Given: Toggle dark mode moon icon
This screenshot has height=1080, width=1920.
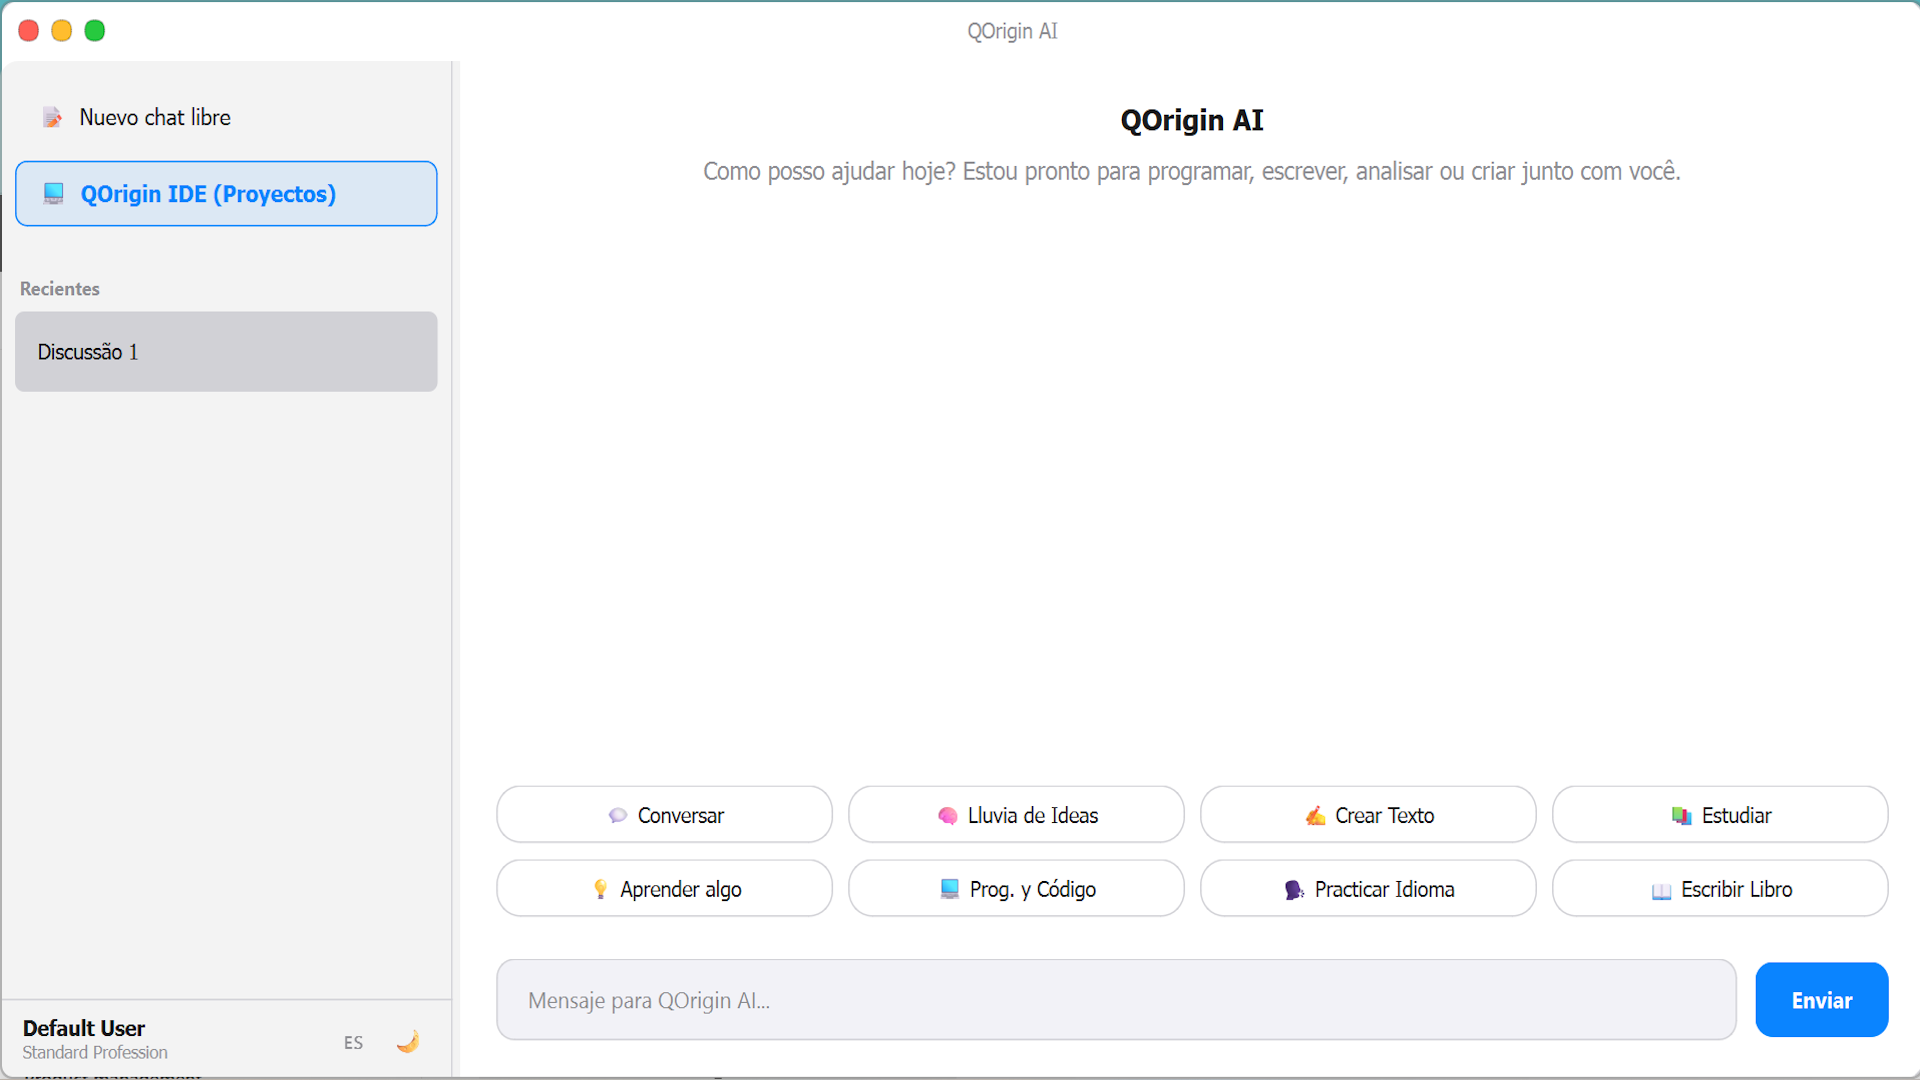Looking at the screenshot, I should click(x=408, y=1042).
